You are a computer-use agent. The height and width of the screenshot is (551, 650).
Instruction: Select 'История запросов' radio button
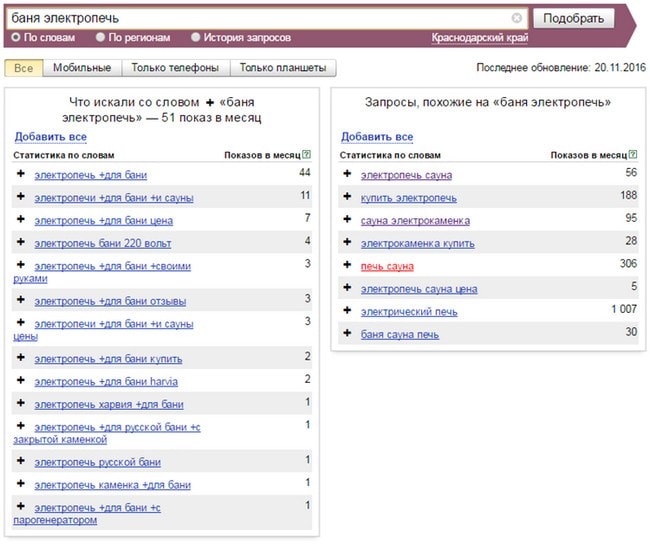point(195,37)
